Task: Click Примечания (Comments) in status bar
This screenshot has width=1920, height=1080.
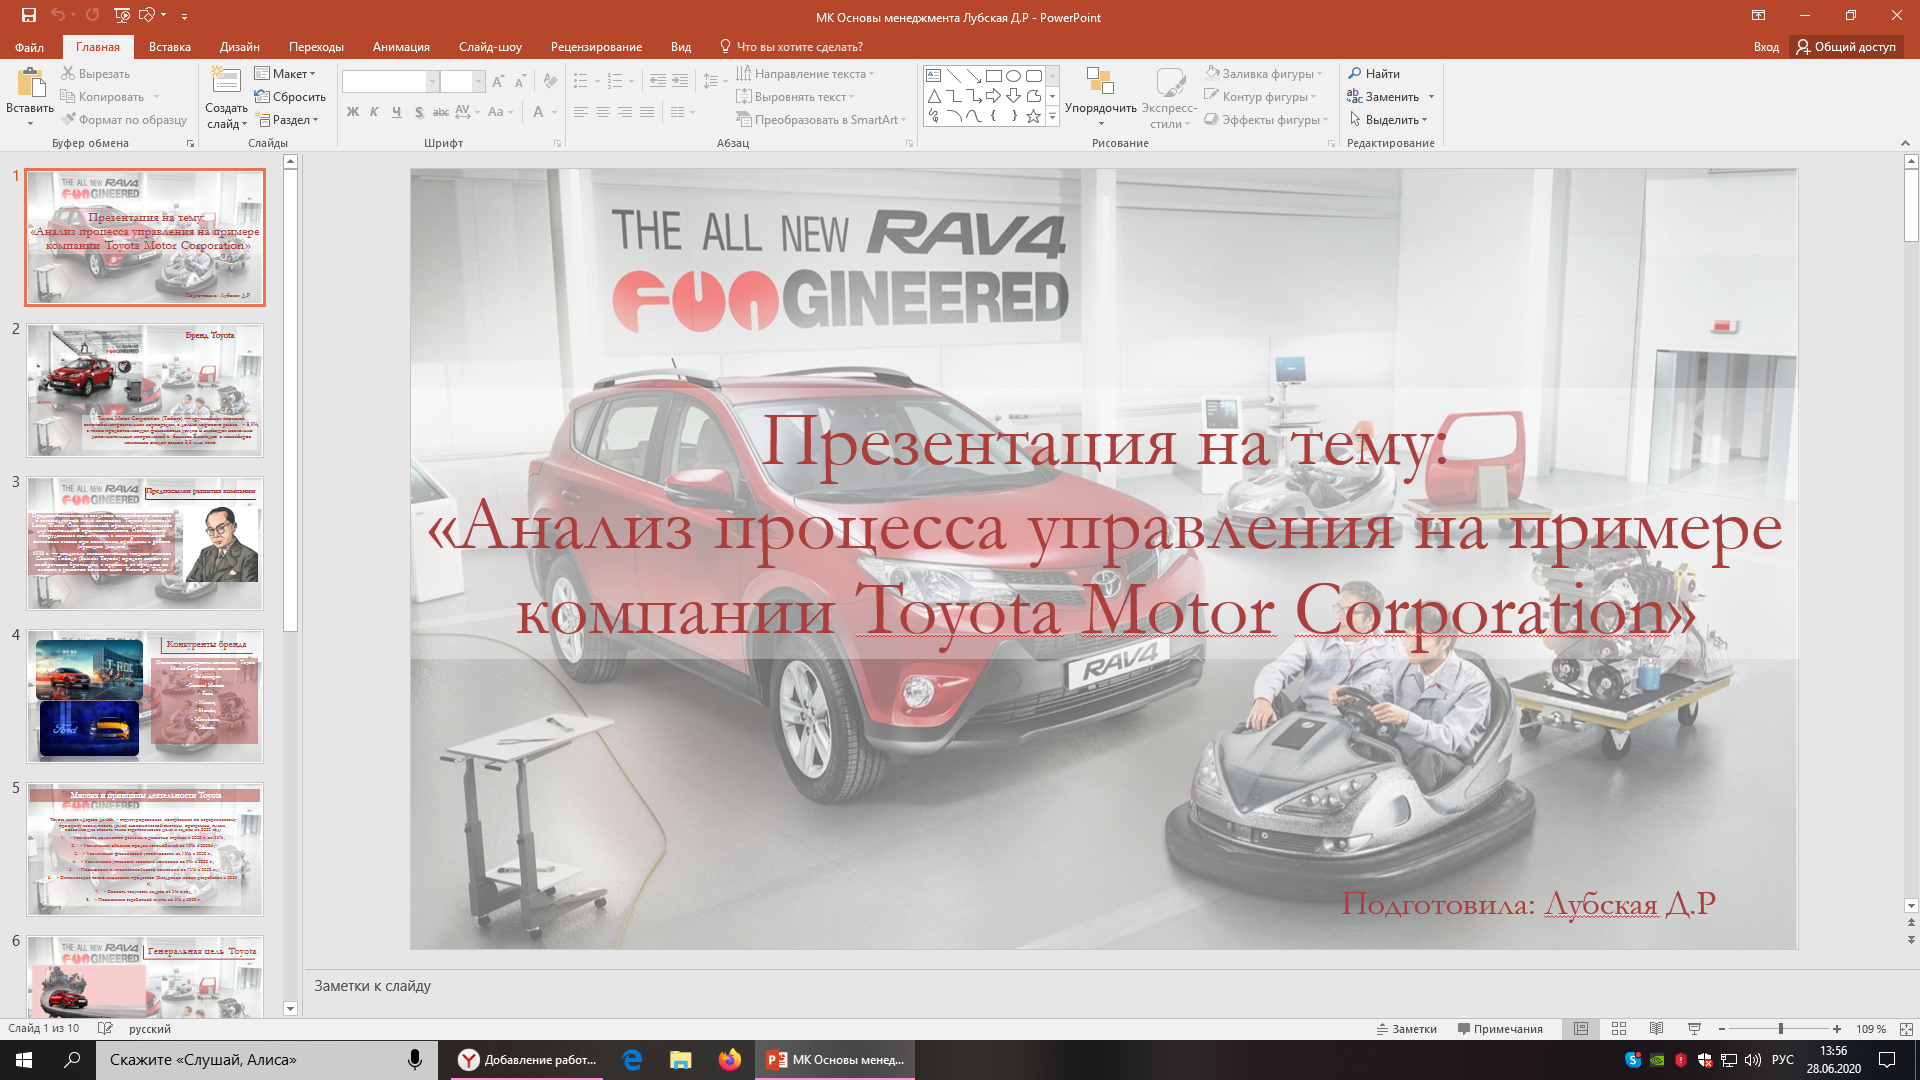Action: tap(1500, 1028)
